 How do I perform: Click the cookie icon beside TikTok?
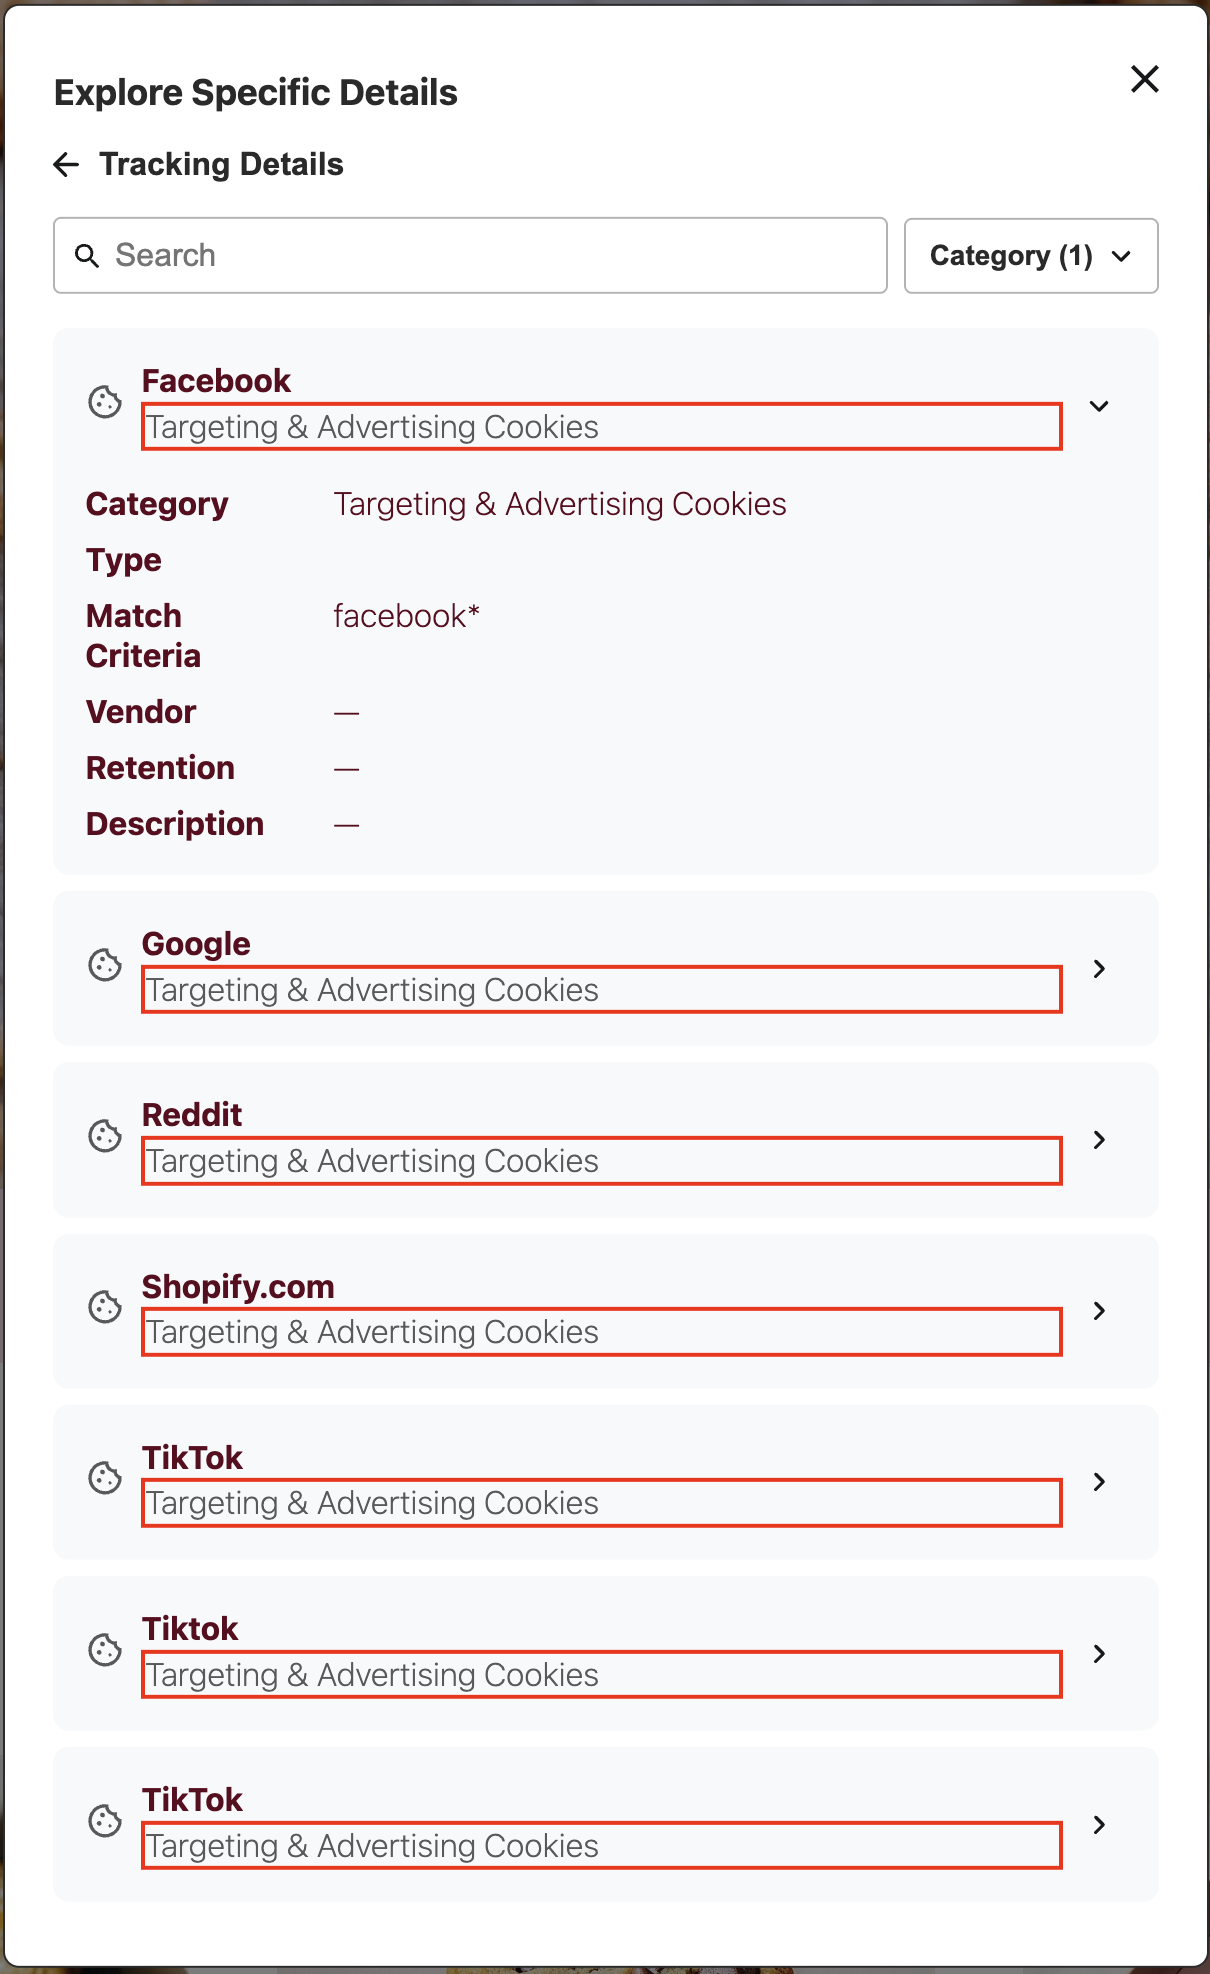pyautogui.click(x=105, y=1481)
